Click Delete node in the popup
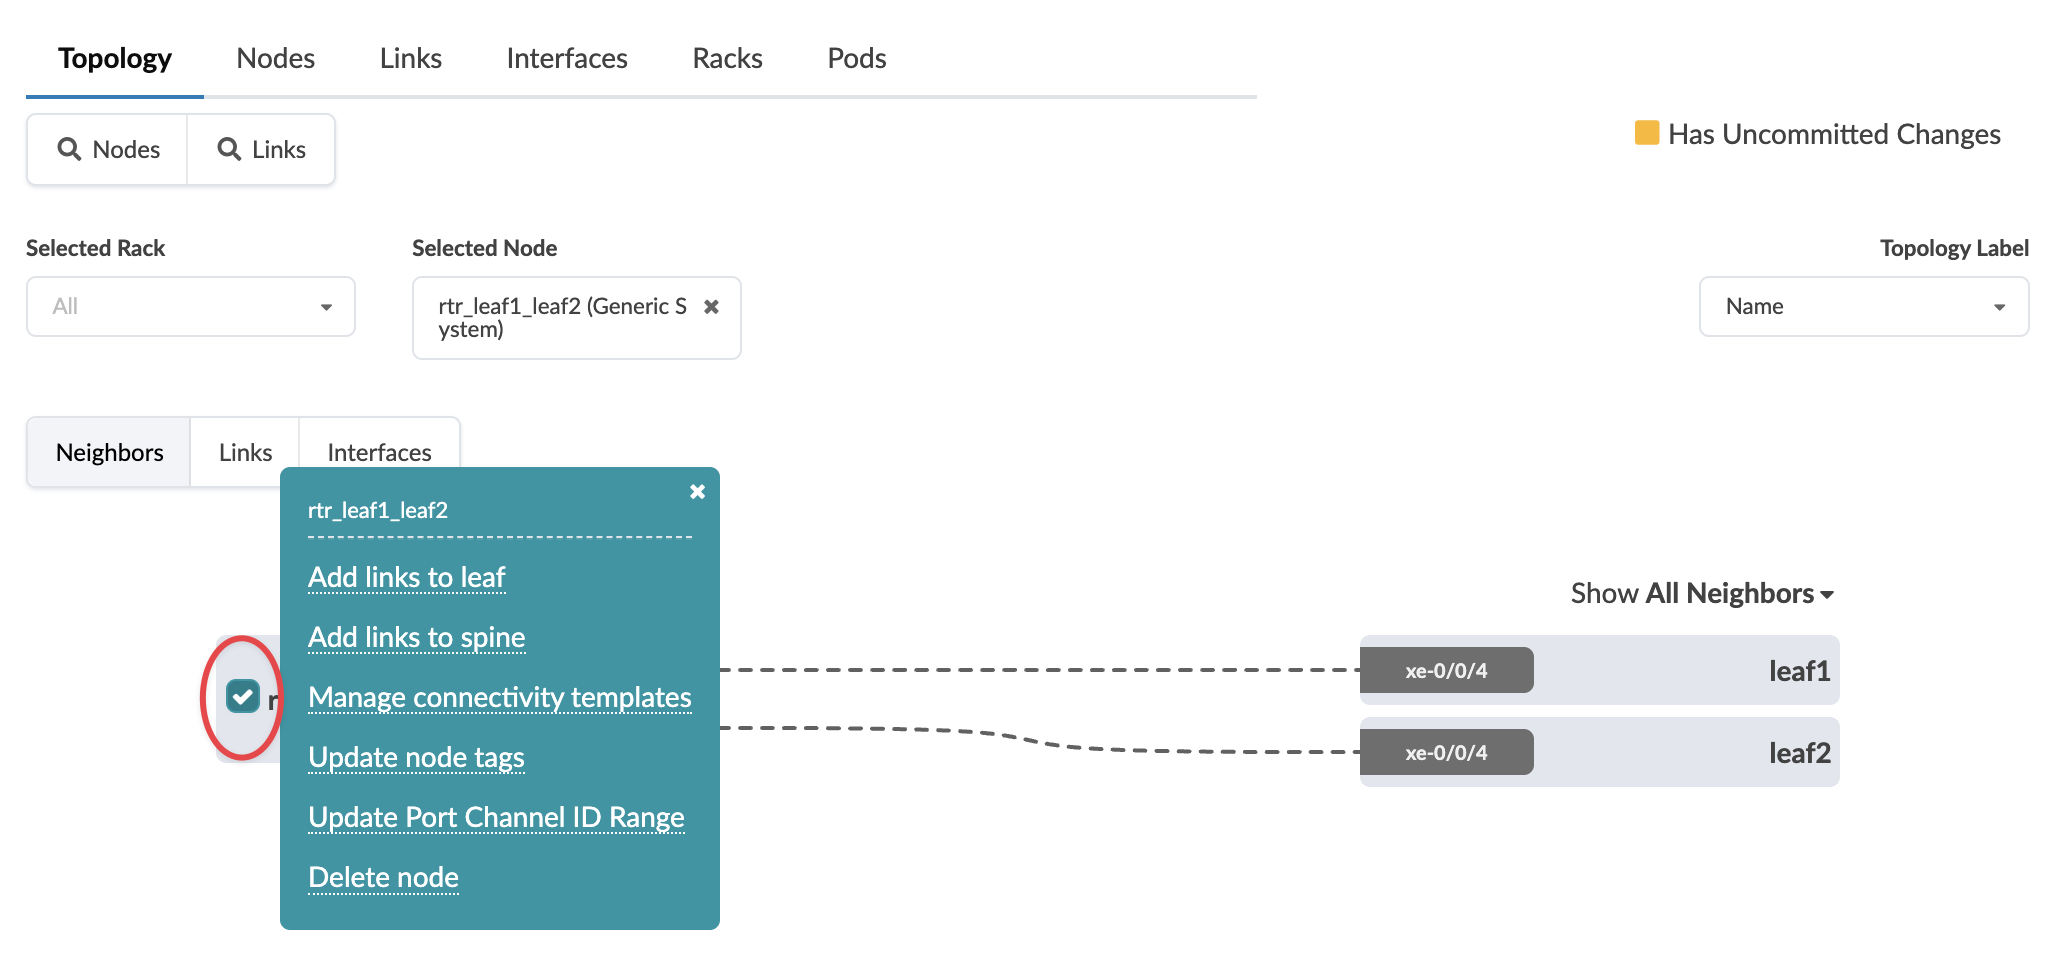Image resolution: width=2052 pixels, height=974 pixels. 383,878
